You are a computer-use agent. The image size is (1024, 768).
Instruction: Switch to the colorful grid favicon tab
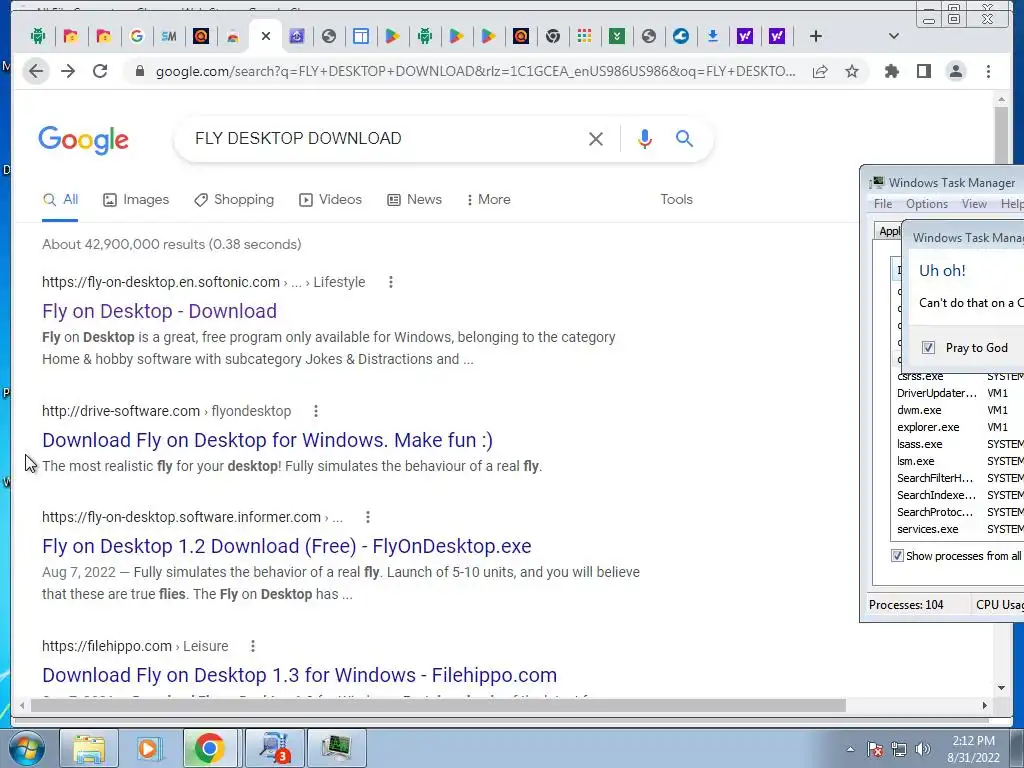pyautogui.click(x=584, y=37)
